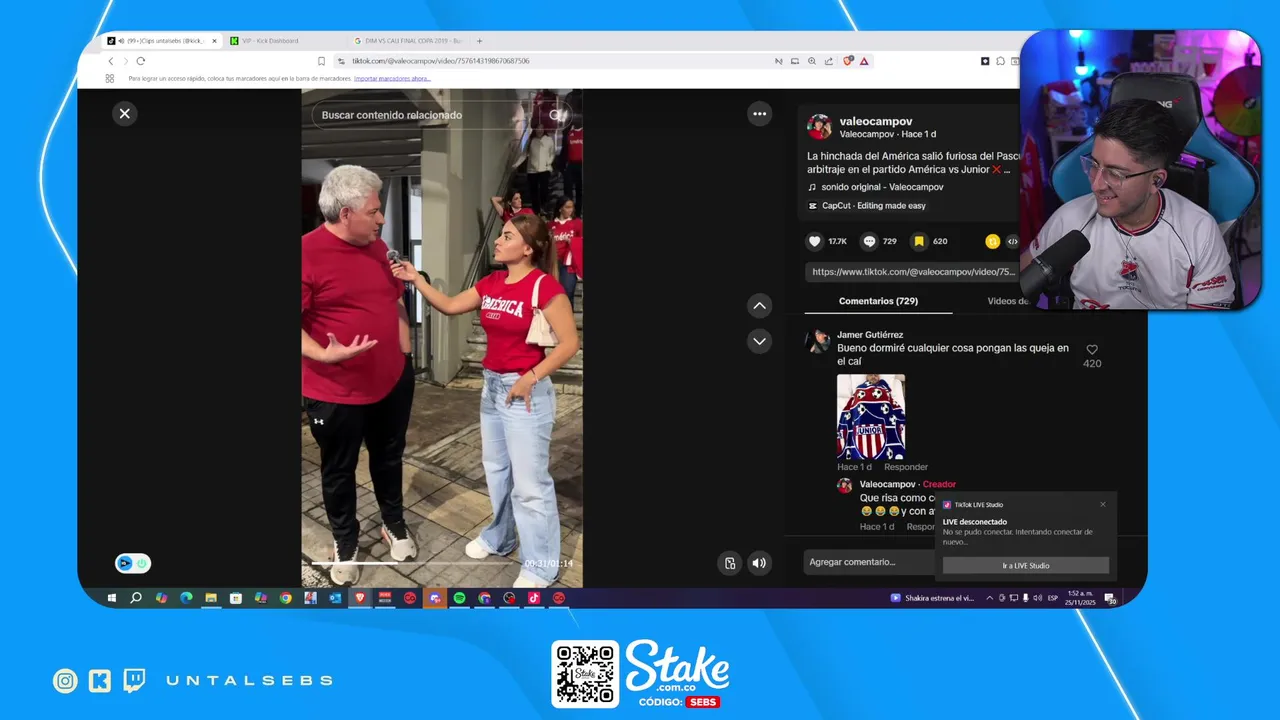
Task: Open the Windows Start menu
Action: (112, 598)
